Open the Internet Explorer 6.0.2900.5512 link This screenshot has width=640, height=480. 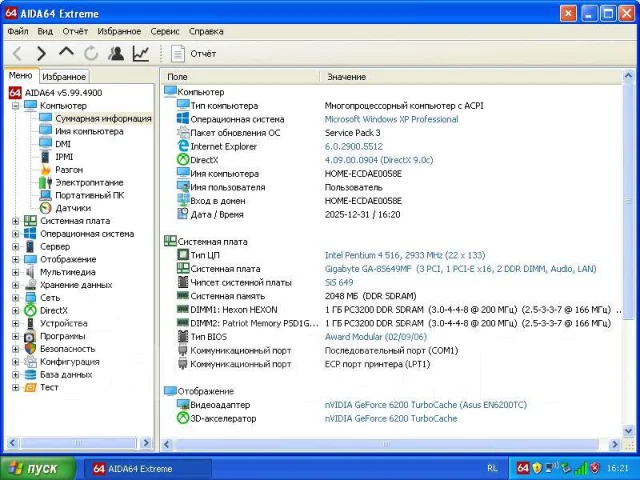coord(353,147)
